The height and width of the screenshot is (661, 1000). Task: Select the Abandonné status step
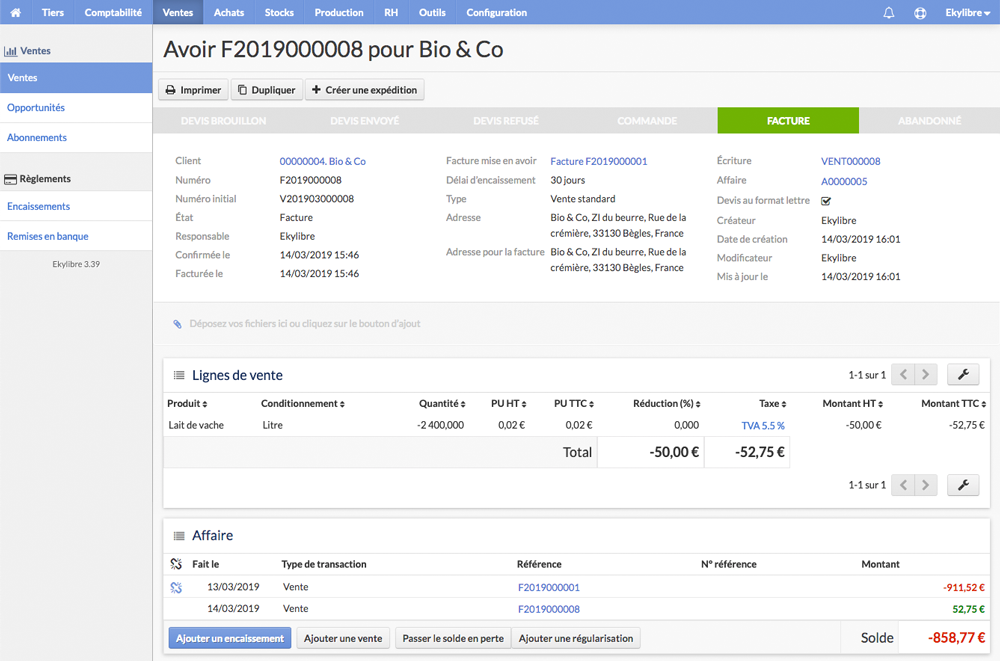tap(929, 121)
